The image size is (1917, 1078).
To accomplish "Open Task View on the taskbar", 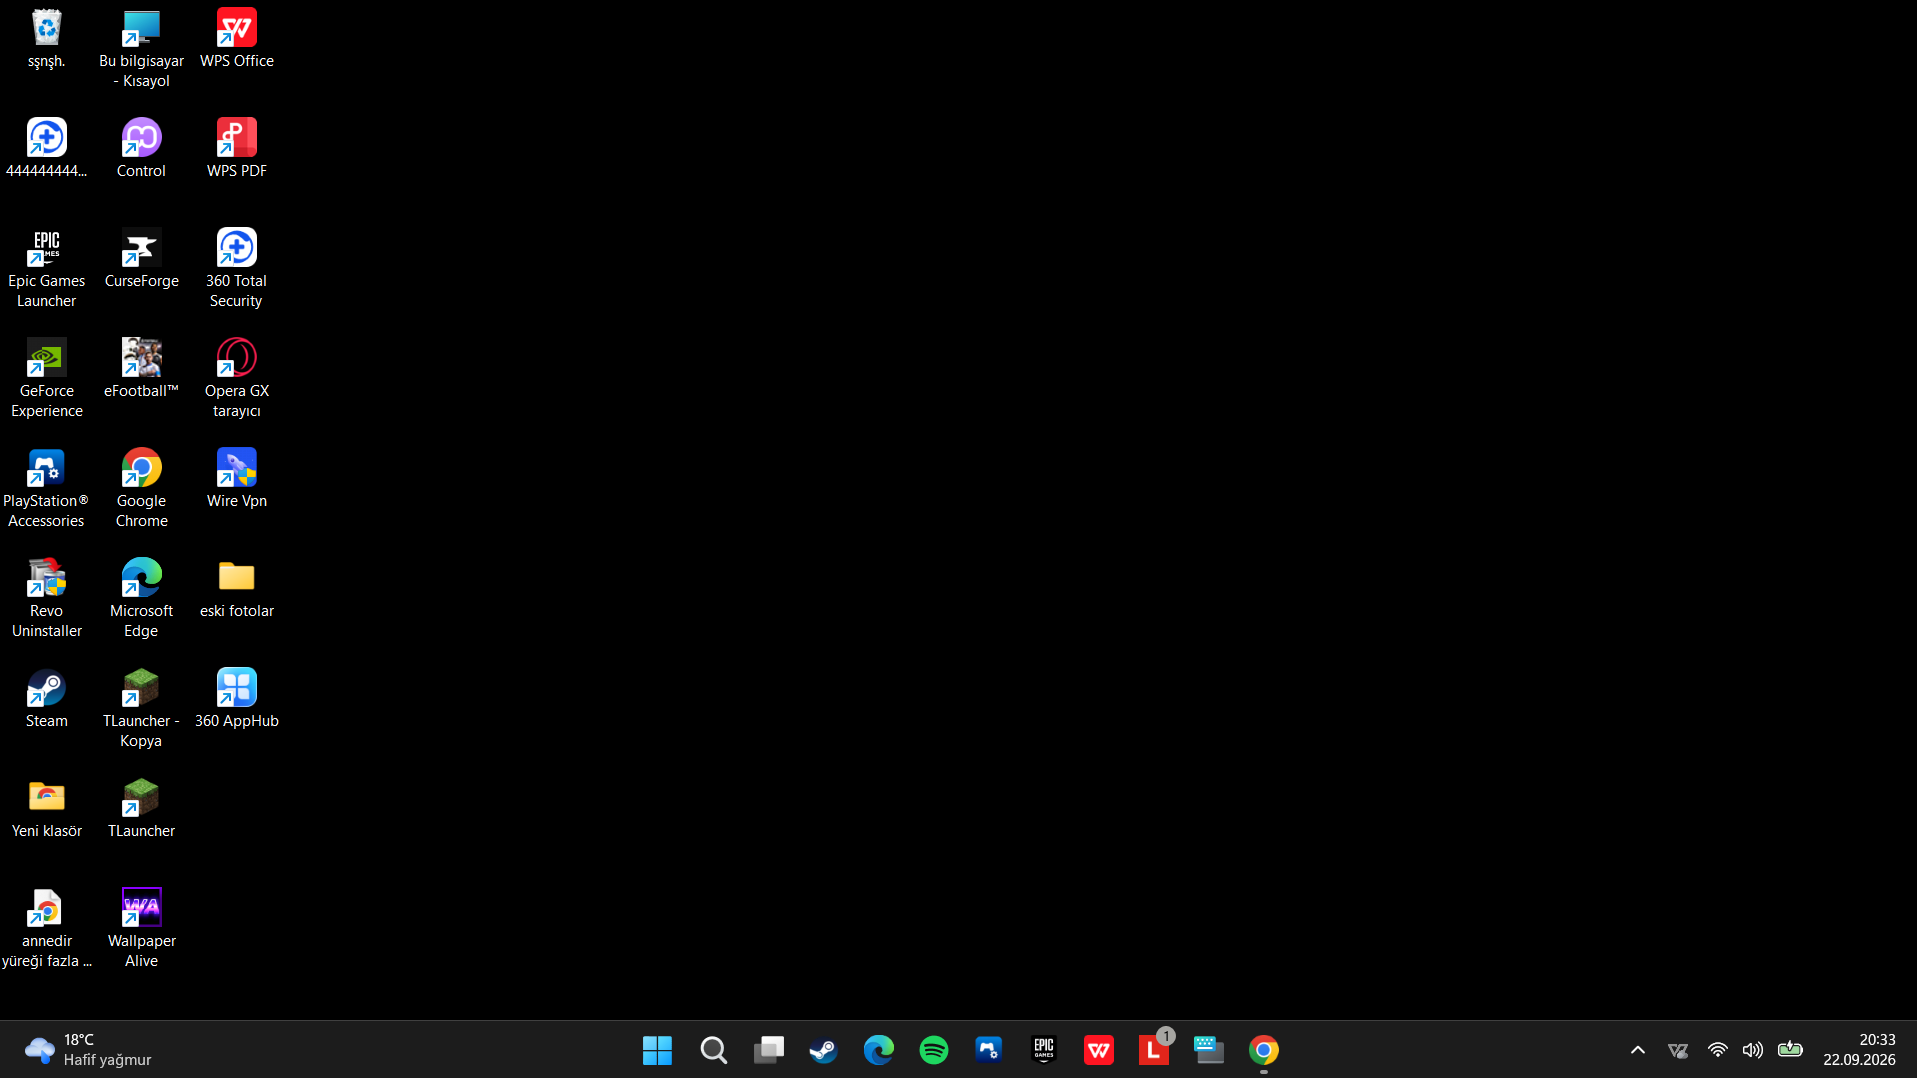I will tap(769, 1050).
